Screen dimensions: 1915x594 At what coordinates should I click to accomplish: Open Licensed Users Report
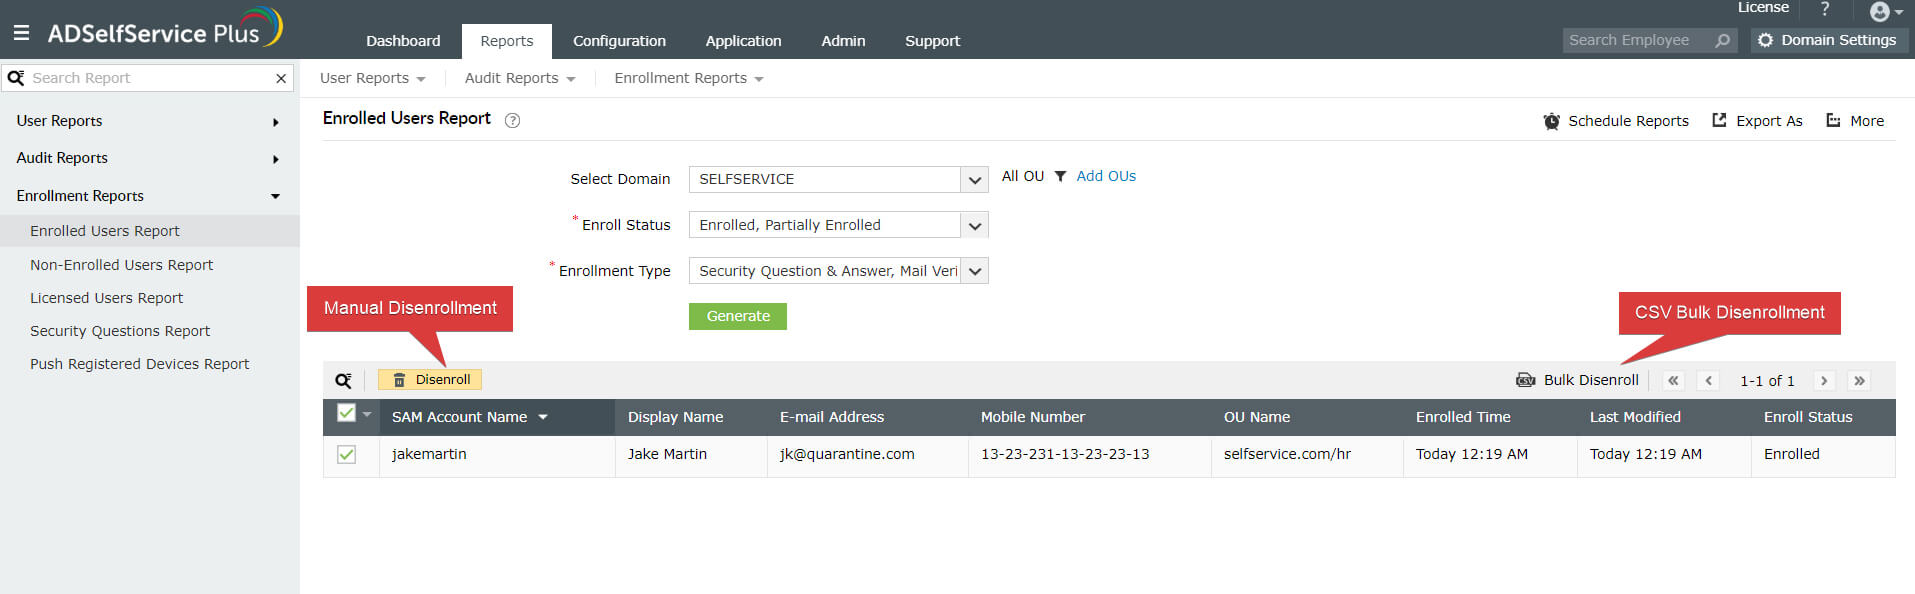(x=106, y=298)
